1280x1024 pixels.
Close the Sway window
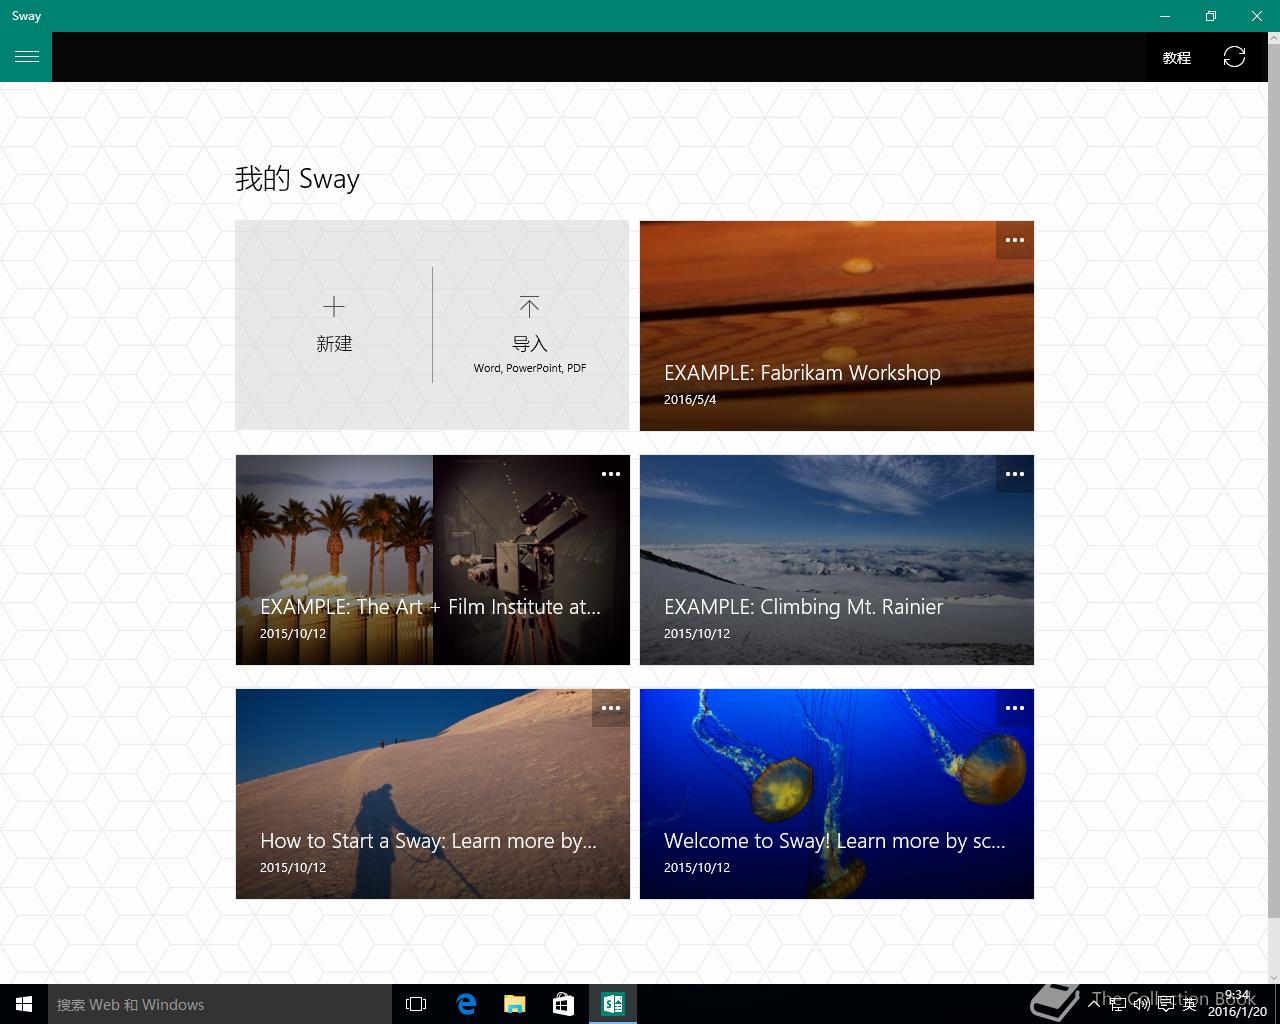[1257, 16]
